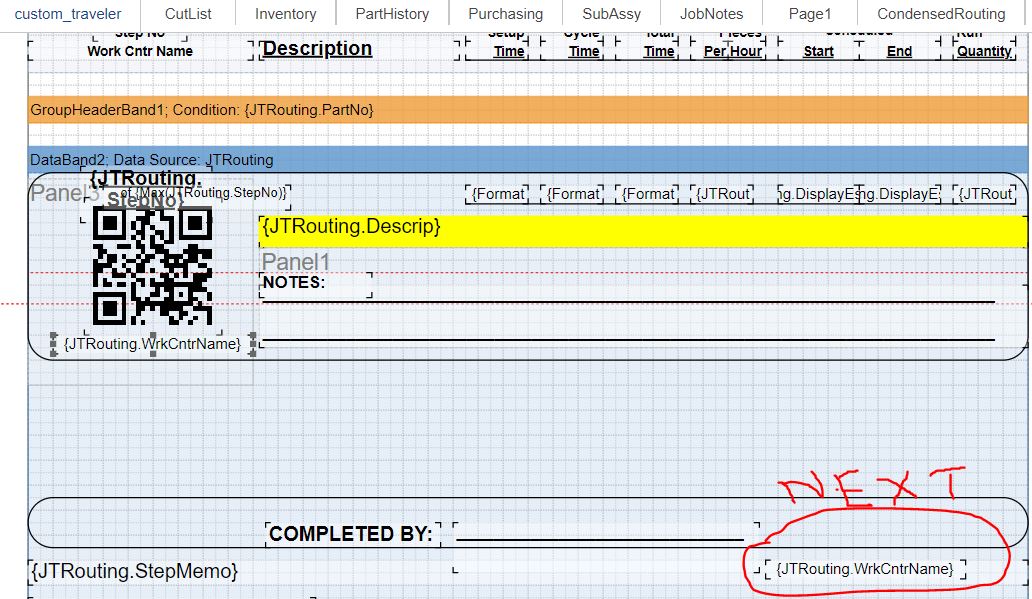Open the CondensedRouting tab
Image resolution: width=1032 pixels, height=599 pixels.
tap(941, 14)
